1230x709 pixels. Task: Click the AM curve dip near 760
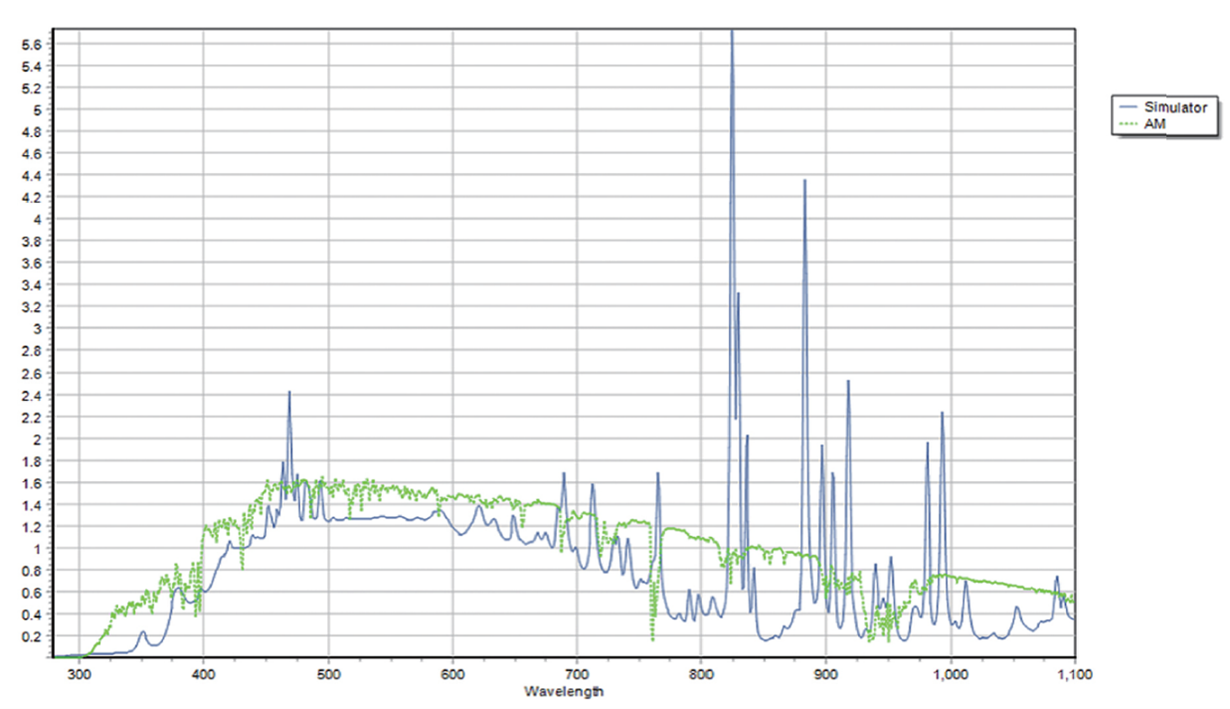coord(653,638)
